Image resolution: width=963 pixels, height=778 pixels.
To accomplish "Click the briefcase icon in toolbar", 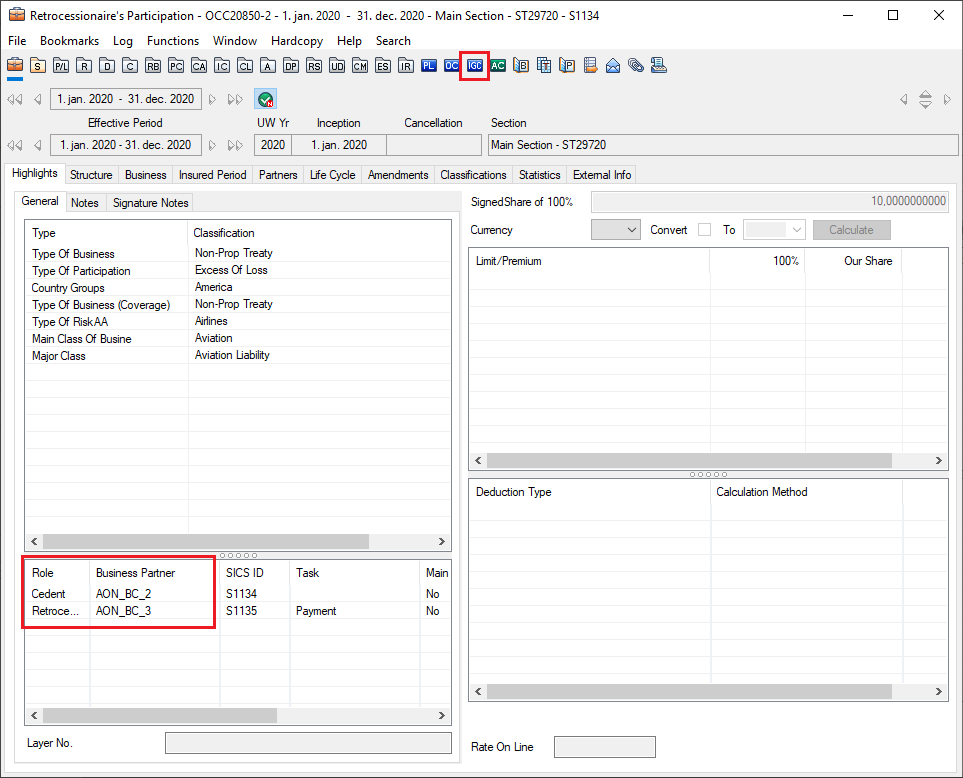I will (15, 66).
